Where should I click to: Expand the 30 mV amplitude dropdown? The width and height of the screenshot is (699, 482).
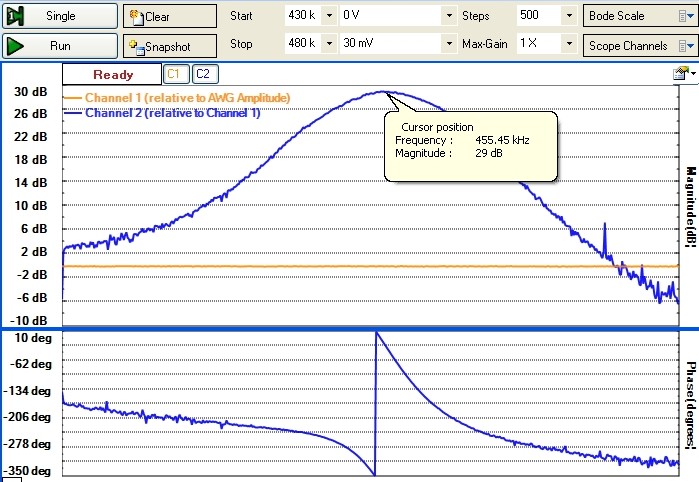pos(449,44)
